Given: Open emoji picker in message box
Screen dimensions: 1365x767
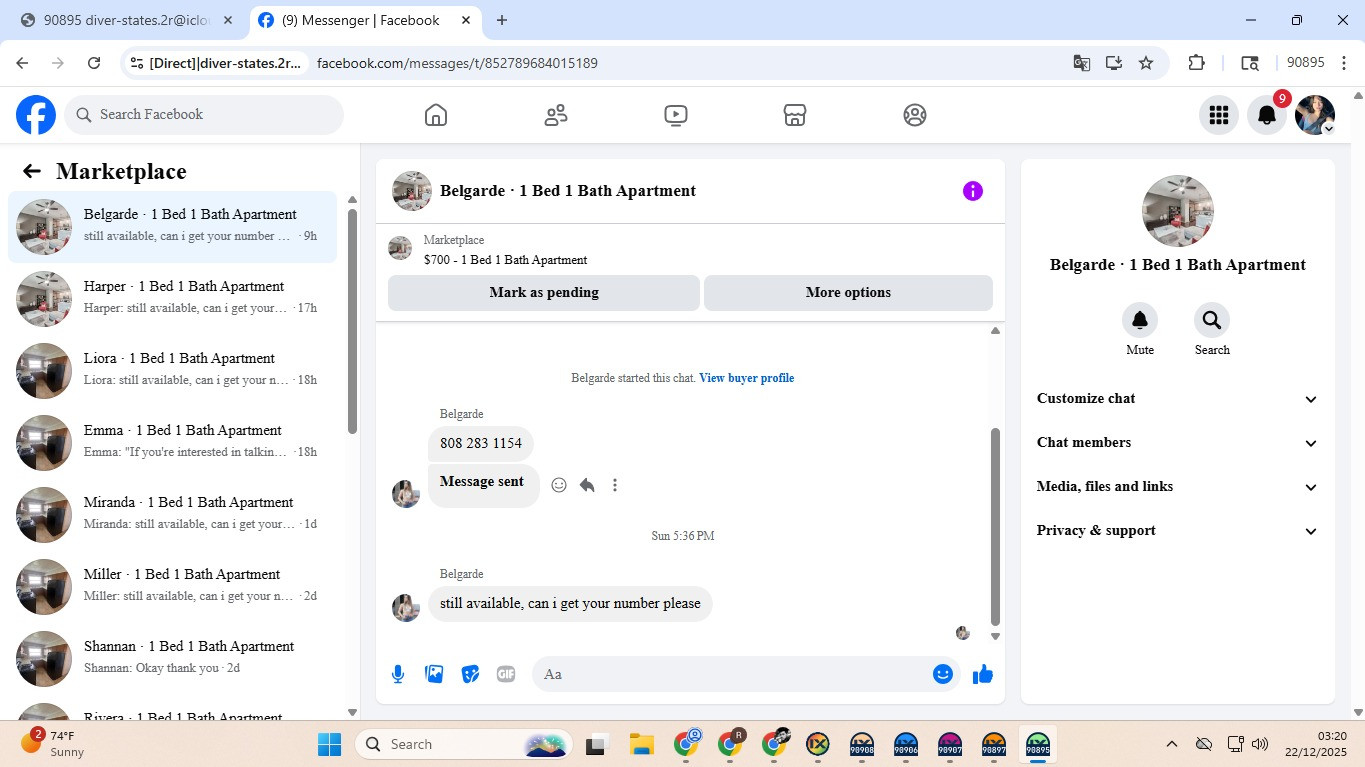Looking at the screenshot, I should click(x=942, y=674).
